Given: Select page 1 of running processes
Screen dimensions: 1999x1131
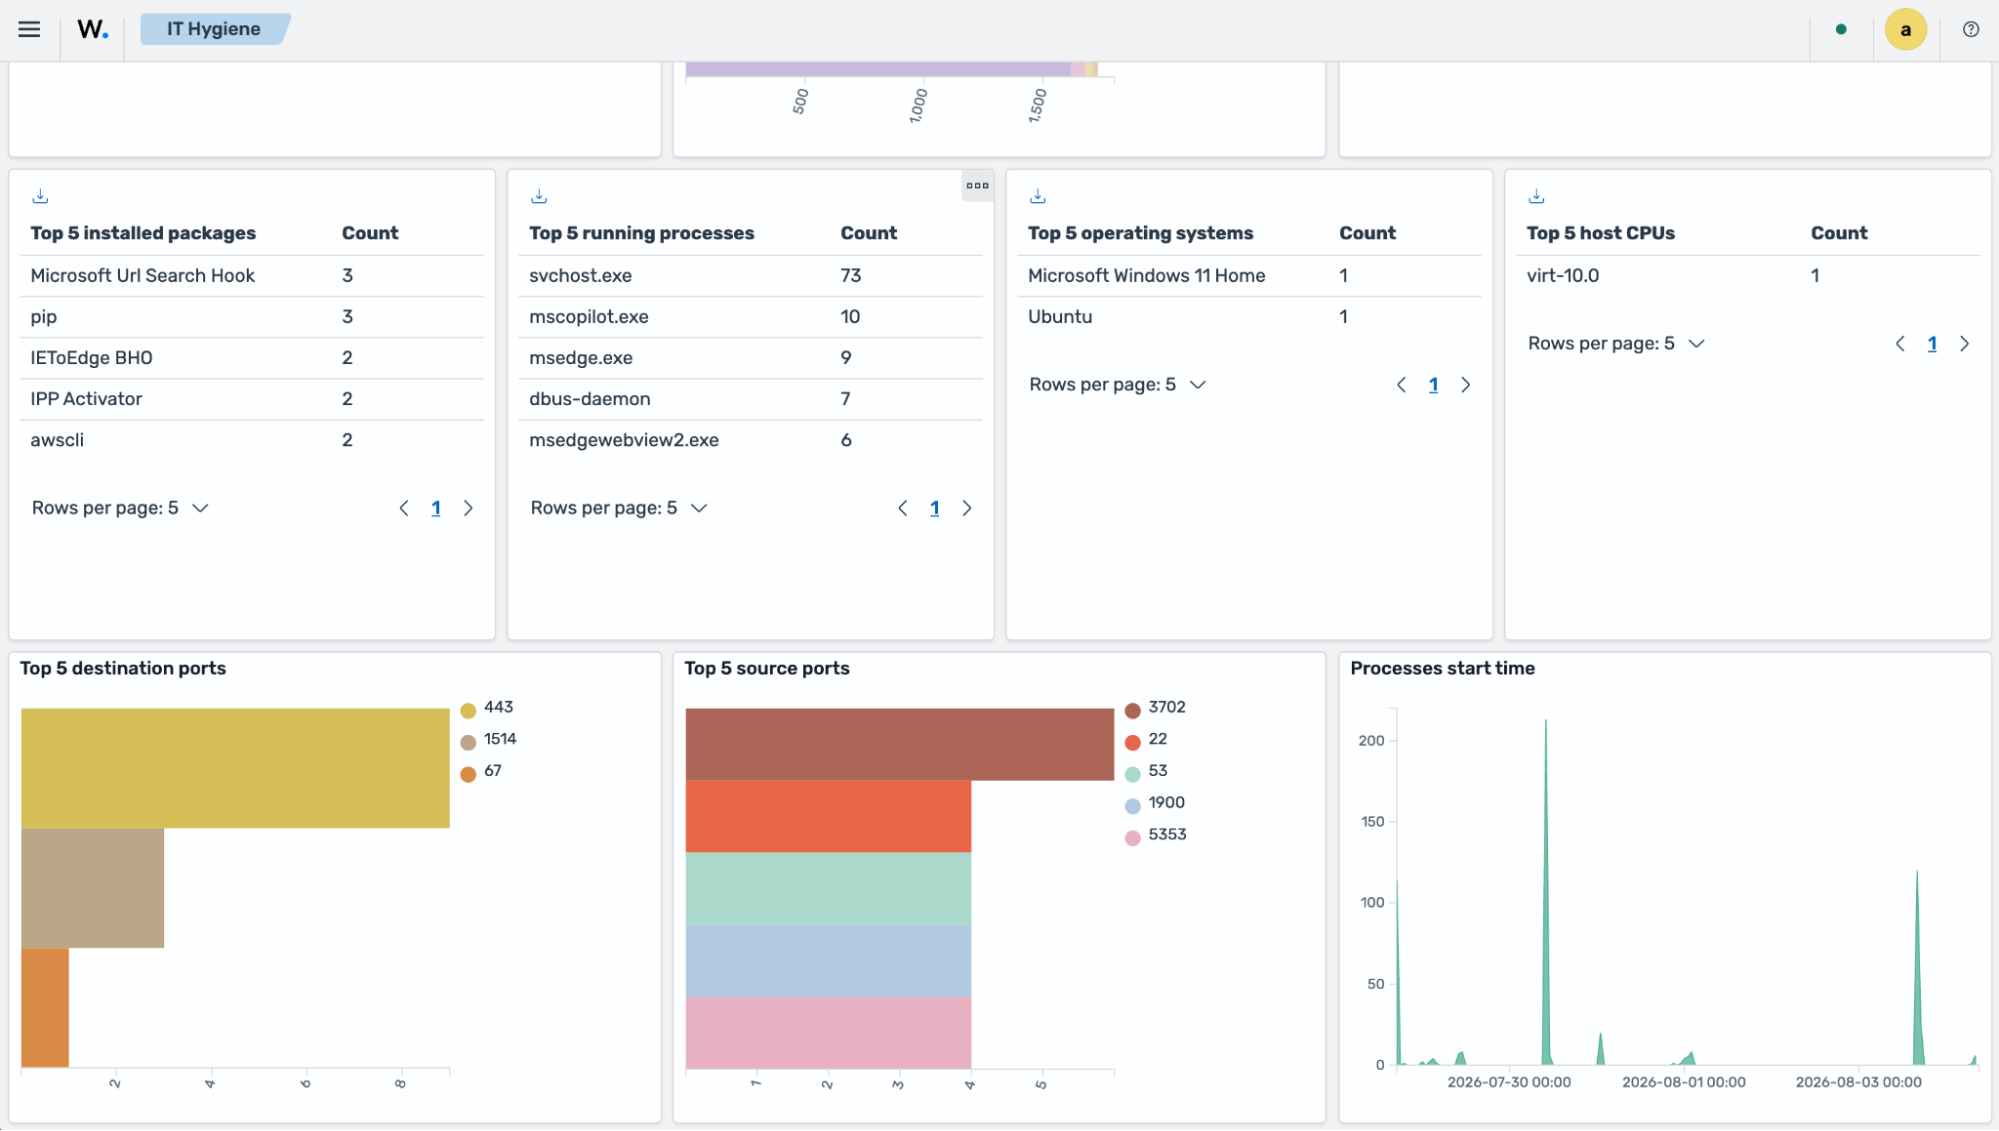Looking at the screenshot, I should click(x=935, y=508).
